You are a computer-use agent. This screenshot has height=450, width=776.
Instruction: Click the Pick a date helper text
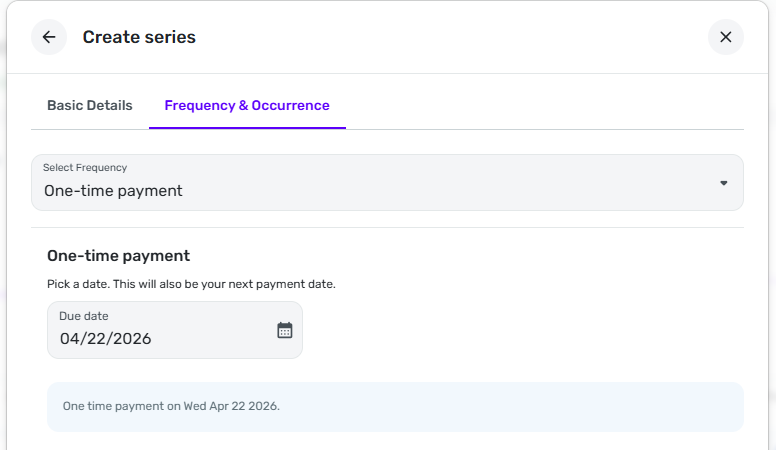tap(191, 284)
